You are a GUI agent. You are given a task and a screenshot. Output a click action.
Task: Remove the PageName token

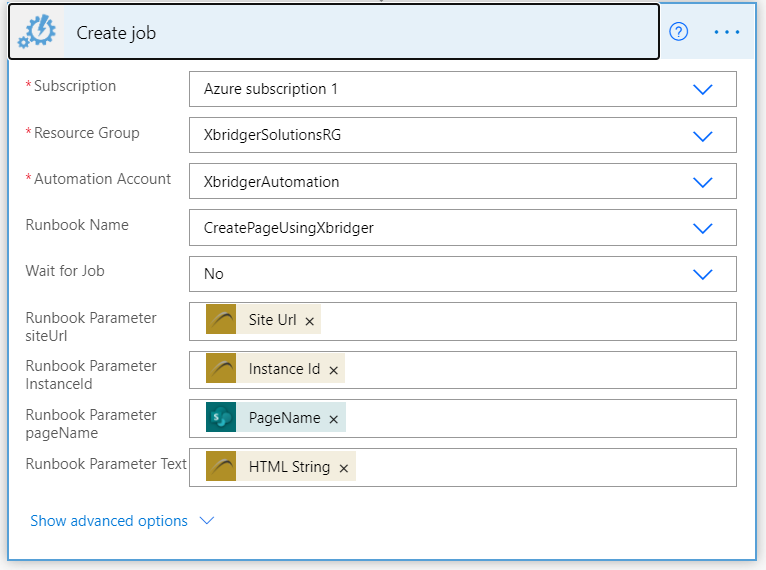334,420
